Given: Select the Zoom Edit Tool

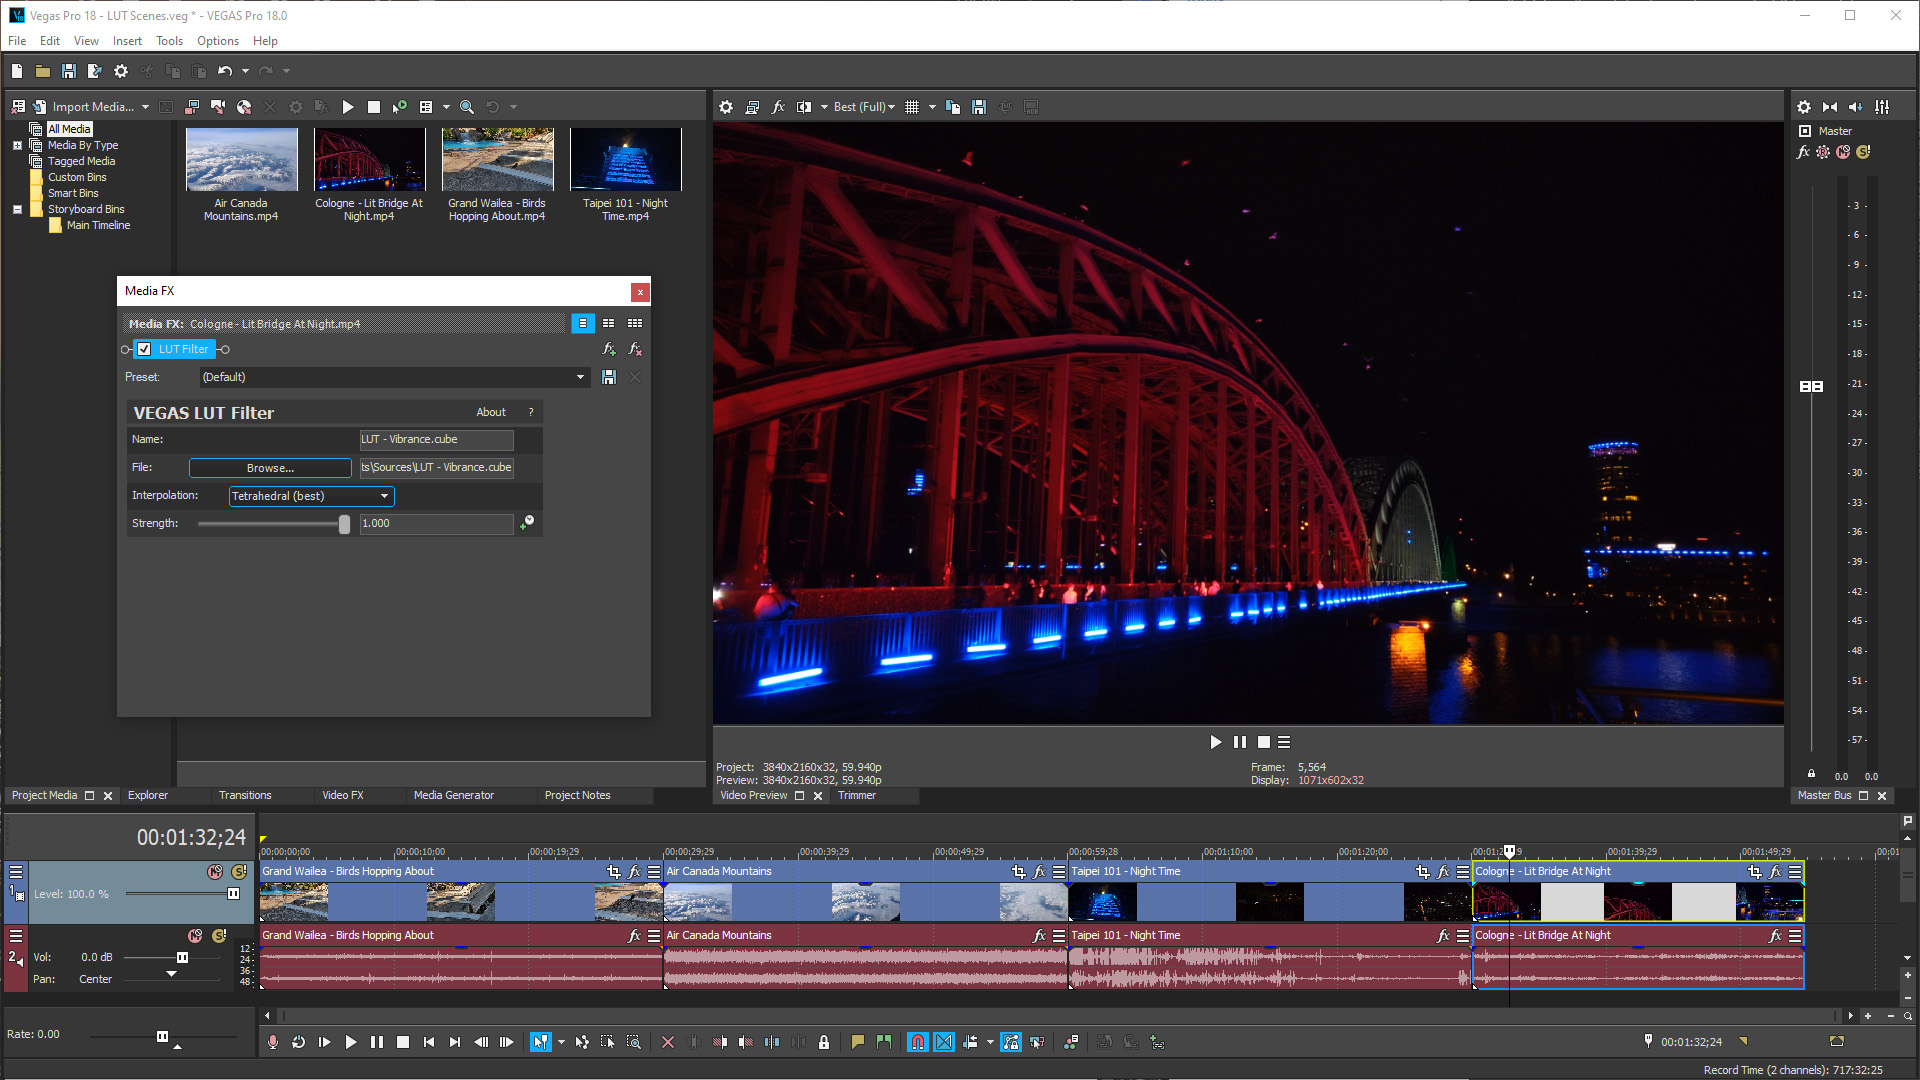Looking at the screenshot, I should click(634, 1042).
